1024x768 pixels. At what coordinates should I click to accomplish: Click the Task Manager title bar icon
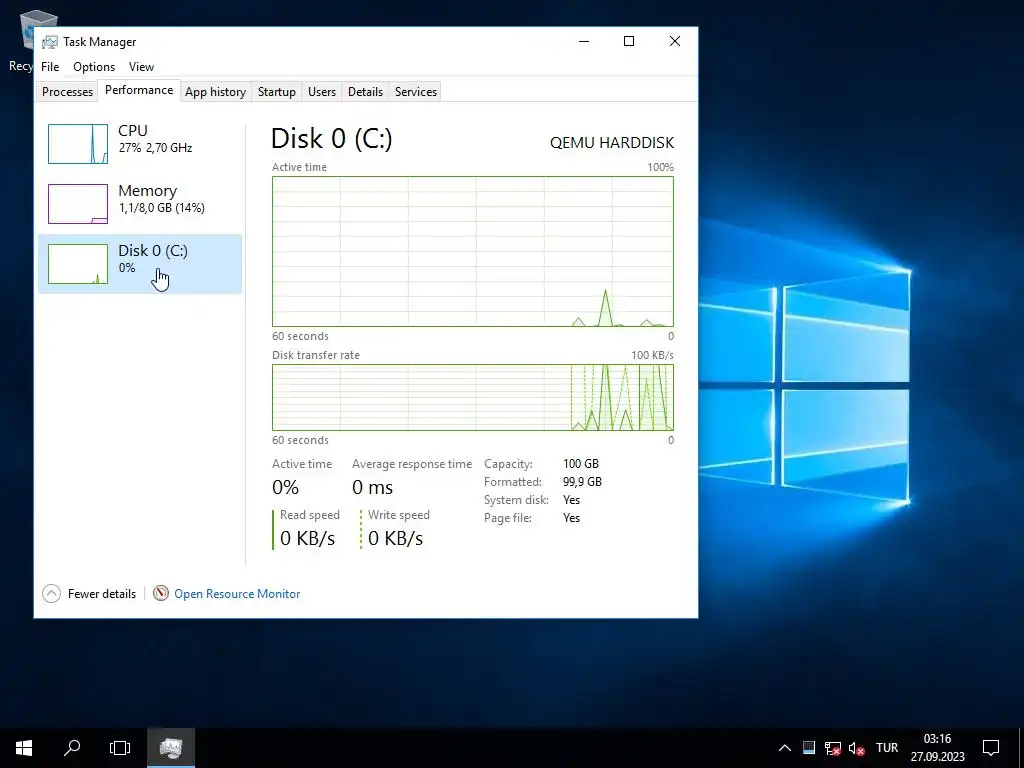click(50, 42)
